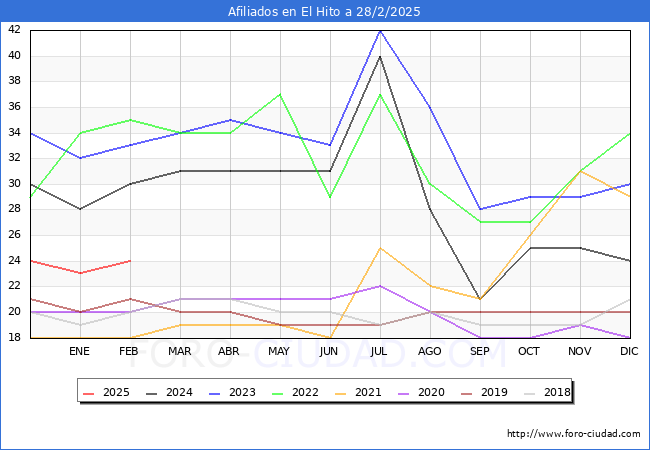The height and width of the screenshot is (450, 650).
Task: Click the orange 2021 line peak at JUL
Action: point(380,248)
